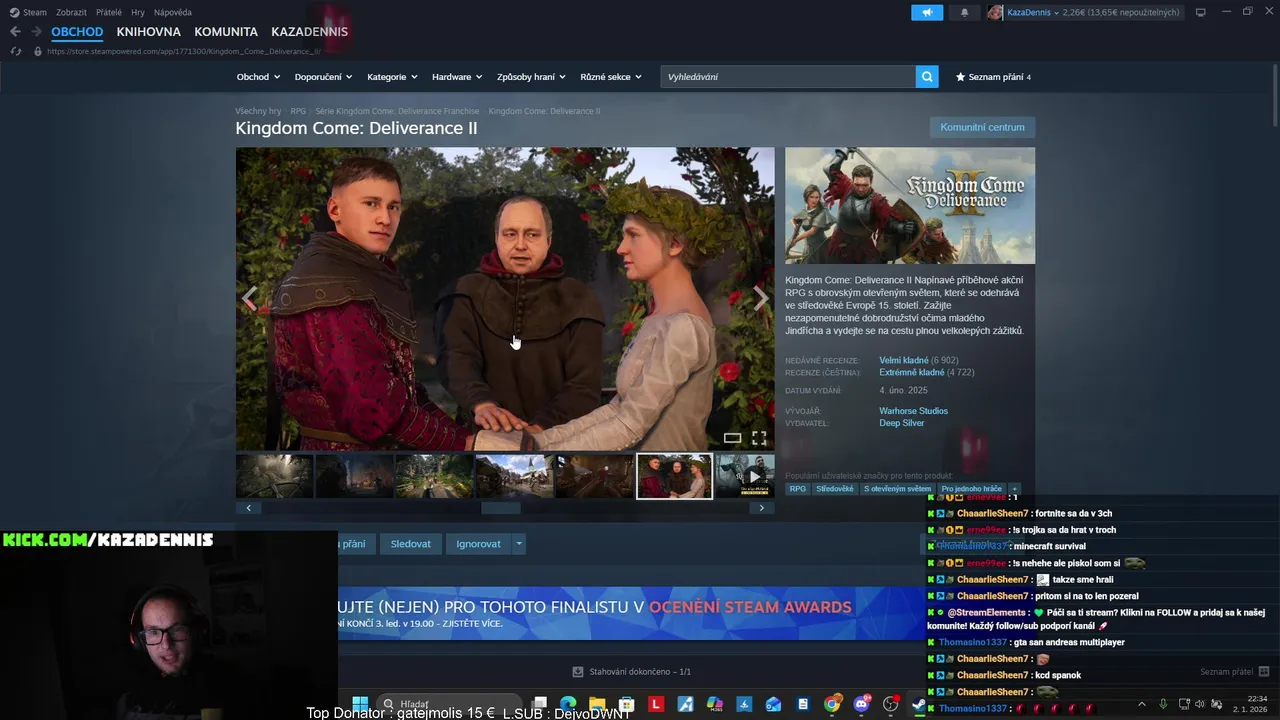Open Discord from the taskbar
The height and width of the screenshot is (720, 1280).
[x=861, y=704]
